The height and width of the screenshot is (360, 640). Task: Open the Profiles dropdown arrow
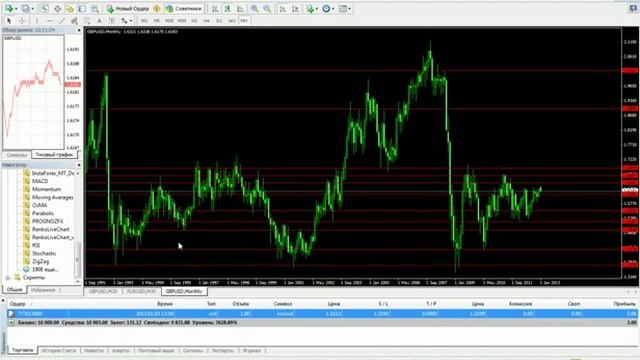(x=32, y=9)
